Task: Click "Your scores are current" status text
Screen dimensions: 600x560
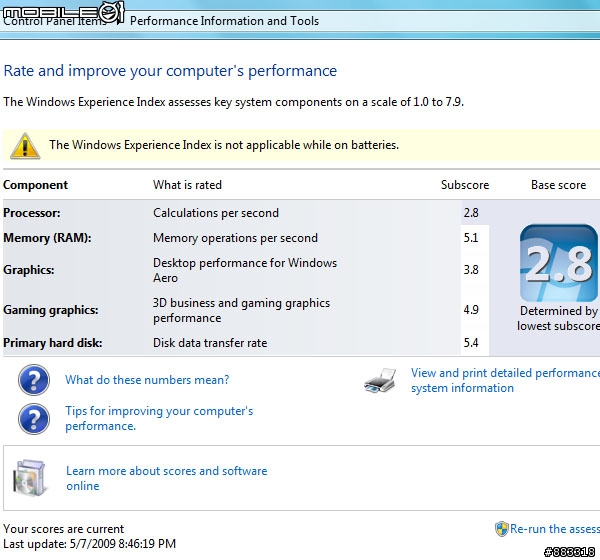Action: coord(64,529)
